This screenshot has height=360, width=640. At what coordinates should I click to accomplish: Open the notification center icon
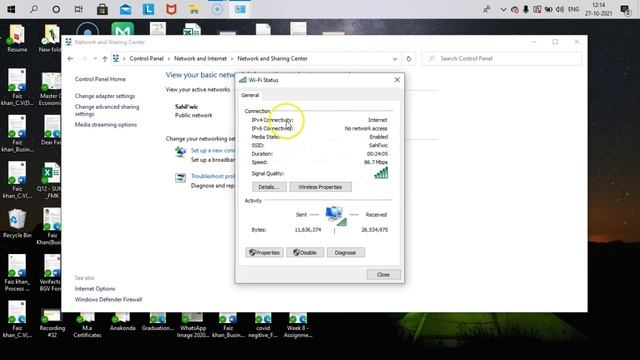click(625, 9)
